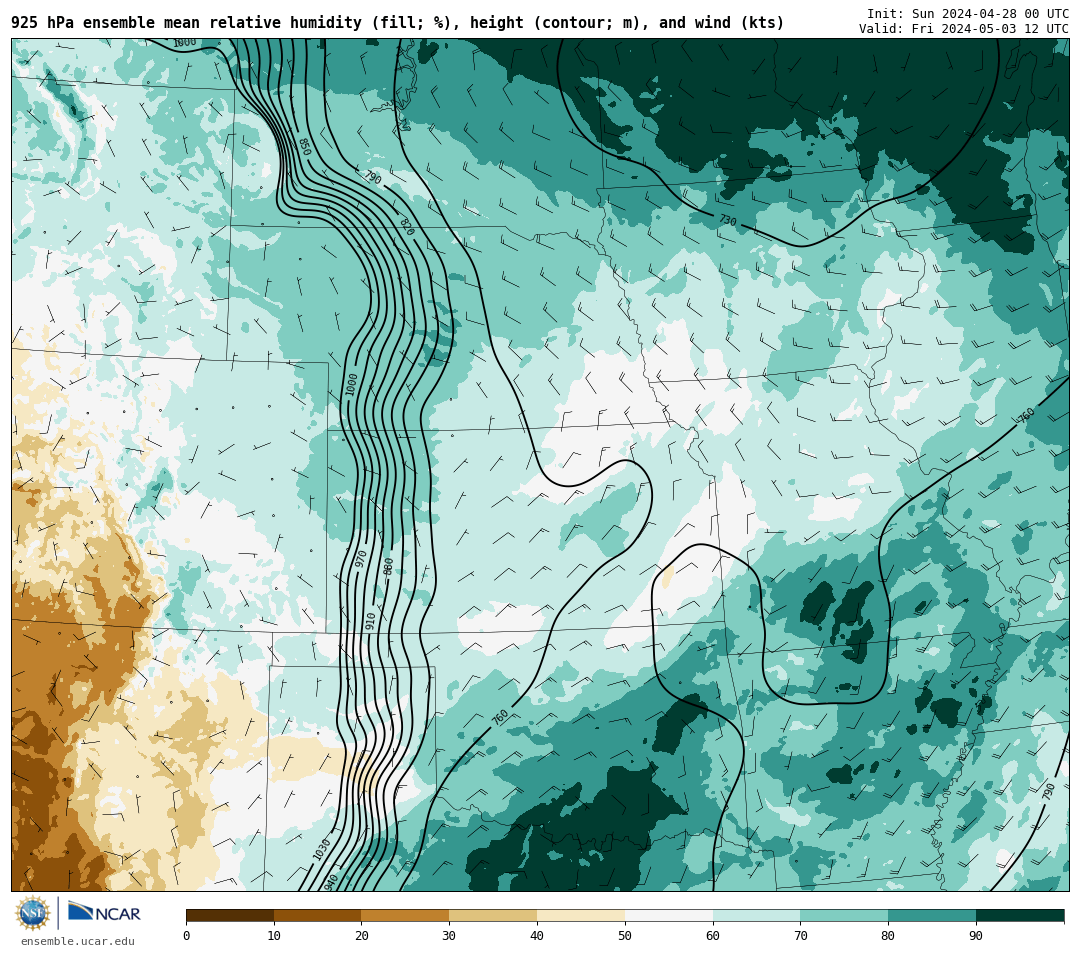Click the colorbar tick label 50
Image resolution: width=1080 pixels, height=954 pixels.
625,935
